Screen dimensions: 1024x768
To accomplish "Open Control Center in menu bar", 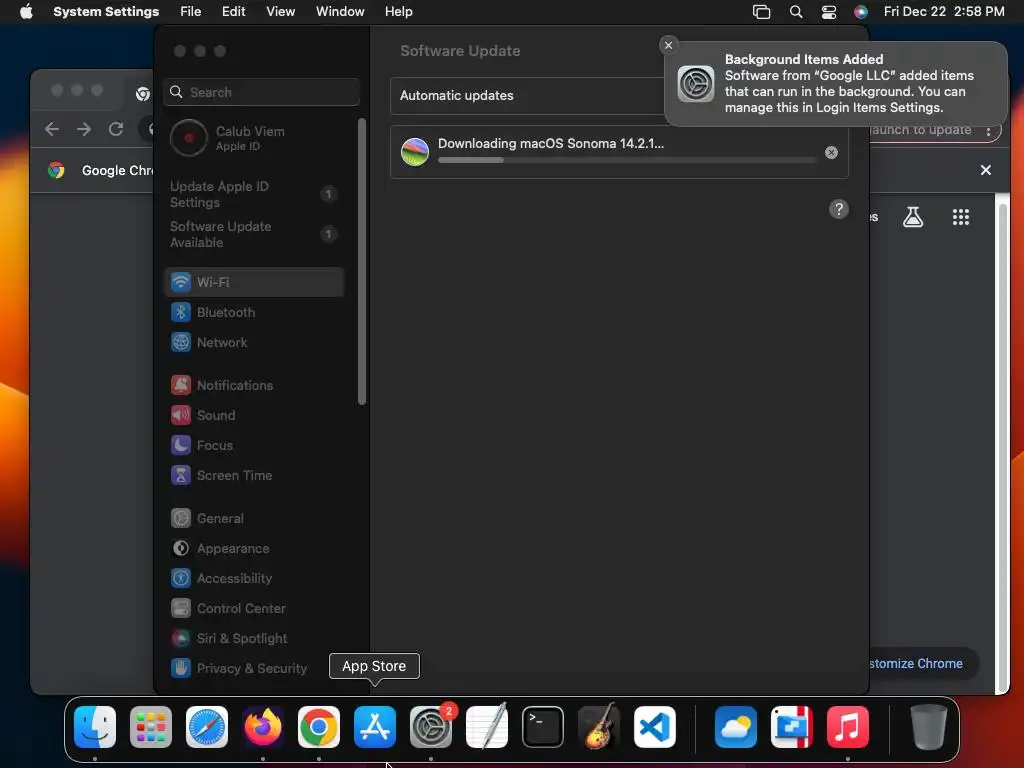I will point(829,11).
